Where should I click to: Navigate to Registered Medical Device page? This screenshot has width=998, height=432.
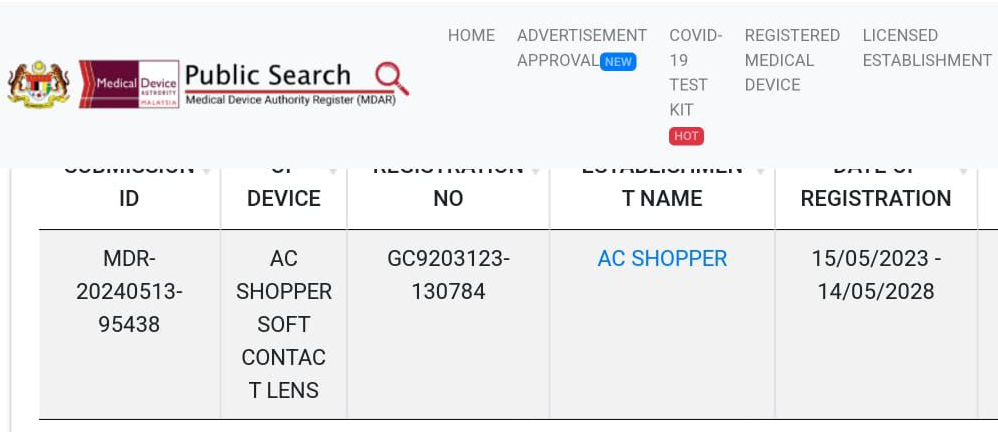(x=791, y=60)
